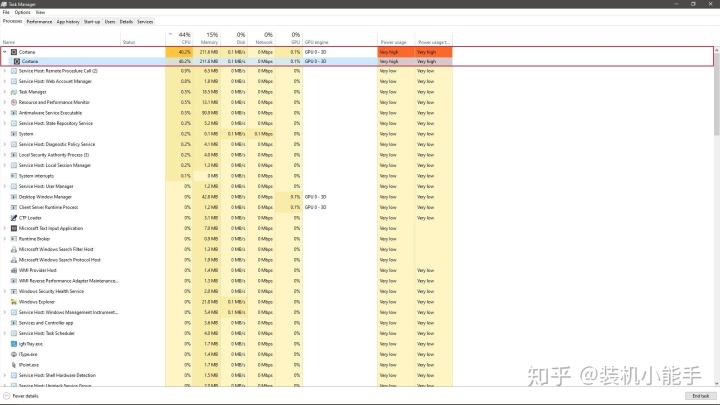Click the System interrupts icon
Image resolution: width=720 pixels, height=405 pixels.
click(x=14, y=176)
